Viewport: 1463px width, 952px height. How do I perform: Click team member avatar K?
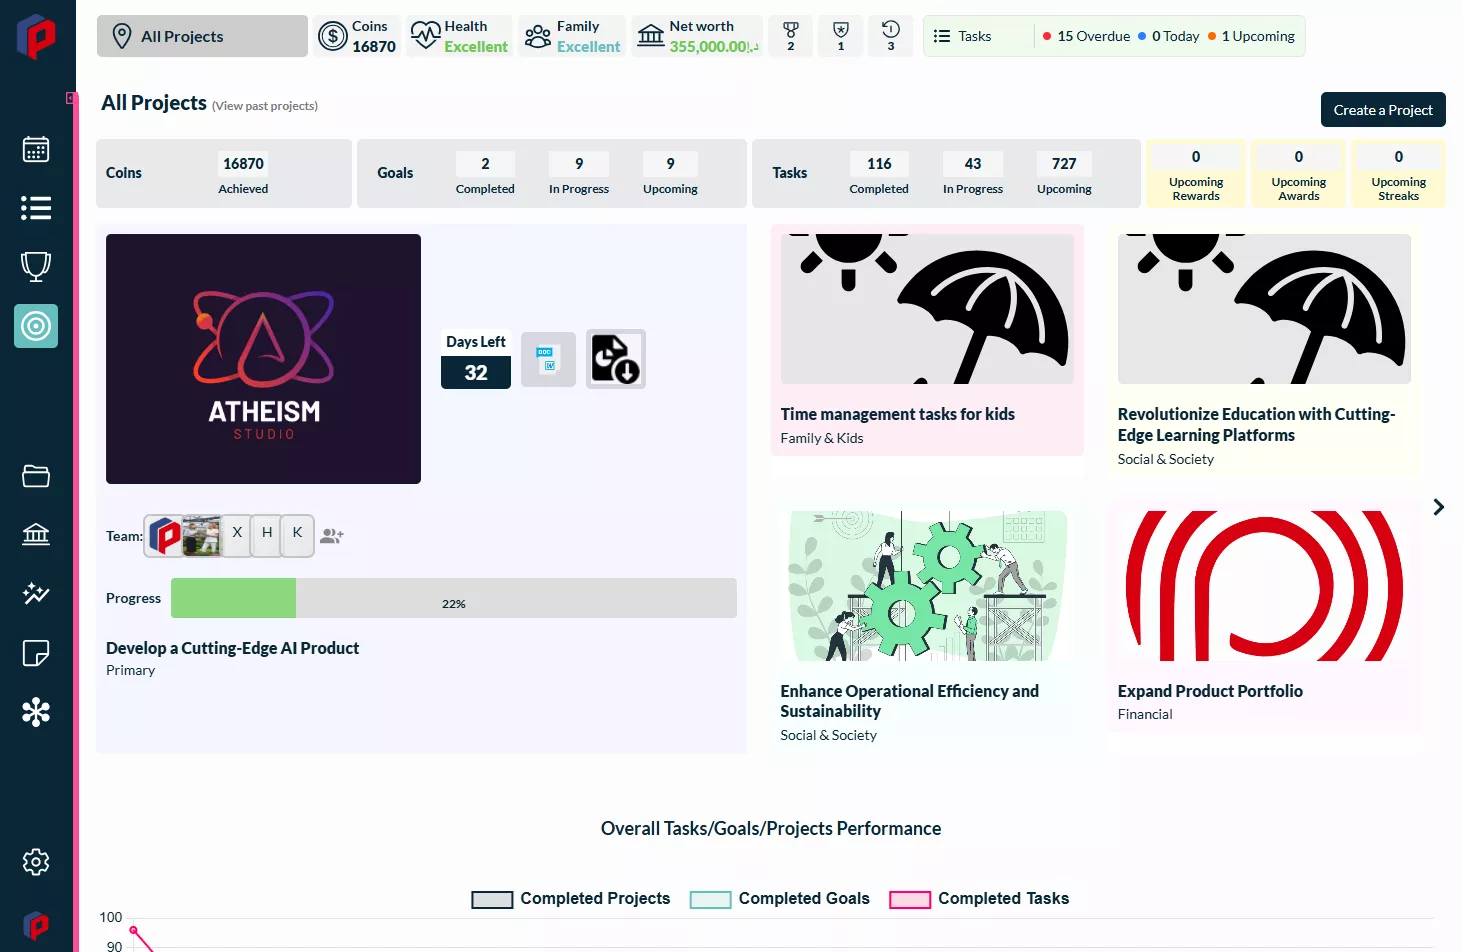coord(297,533)
